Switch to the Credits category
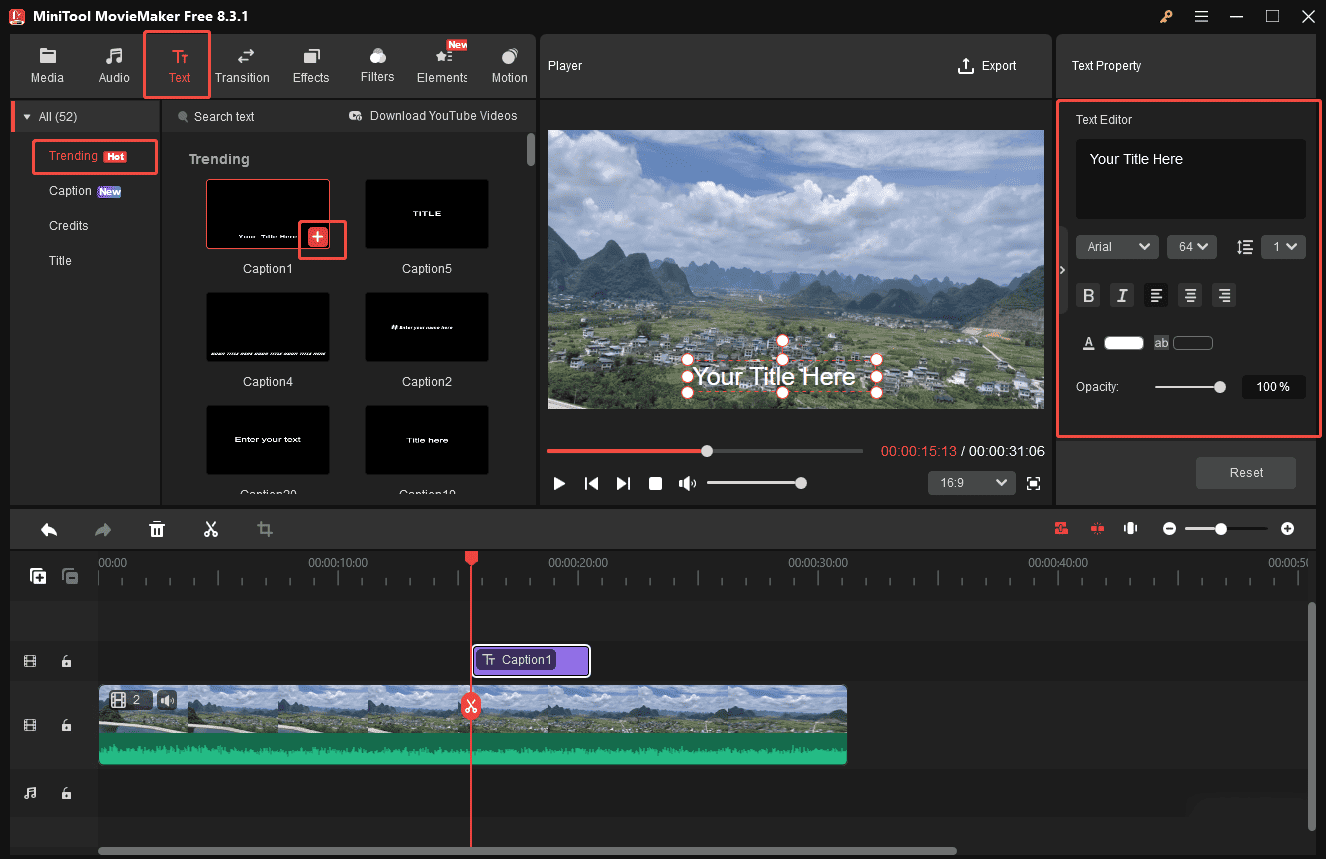The image size is (1326, 859). point(68,225)
